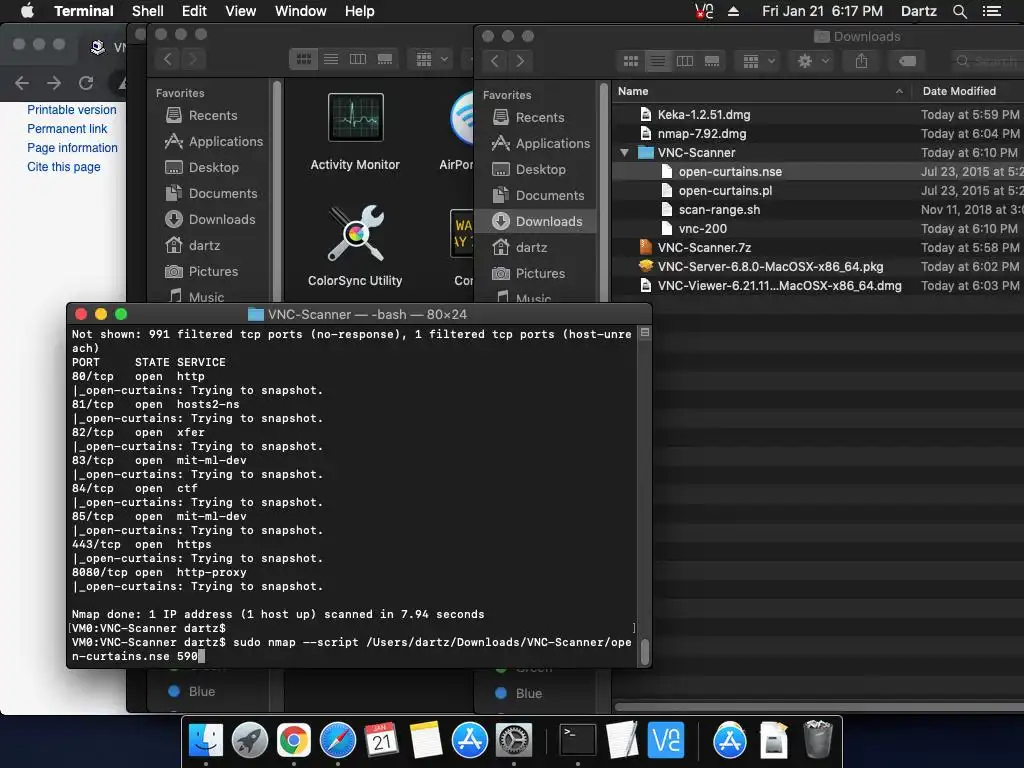
Task: Switch Downloads window to column view
Action: click(685, 61)
